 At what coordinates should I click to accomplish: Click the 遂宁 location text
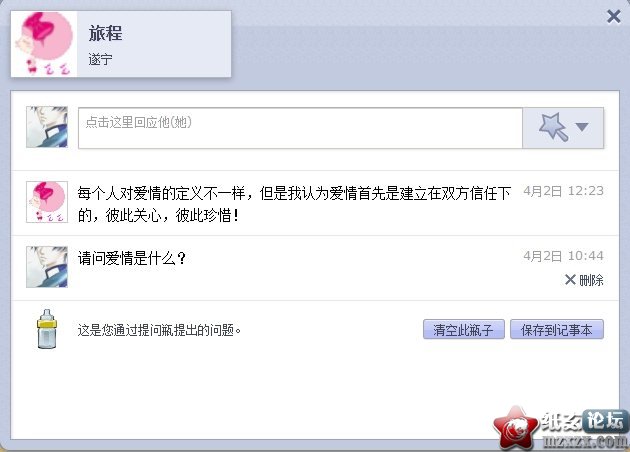pyautogui.click(x=100, y=59)
